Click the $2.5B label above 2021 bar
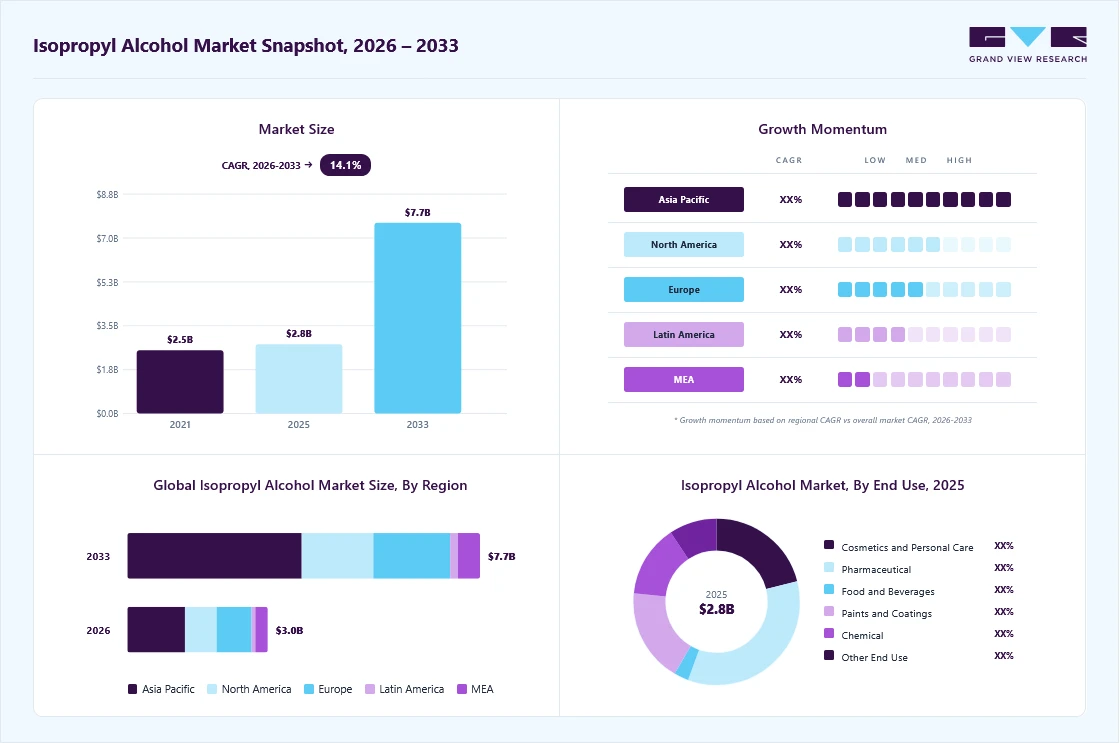The image size is (1120, 743). tap(180, 339)
